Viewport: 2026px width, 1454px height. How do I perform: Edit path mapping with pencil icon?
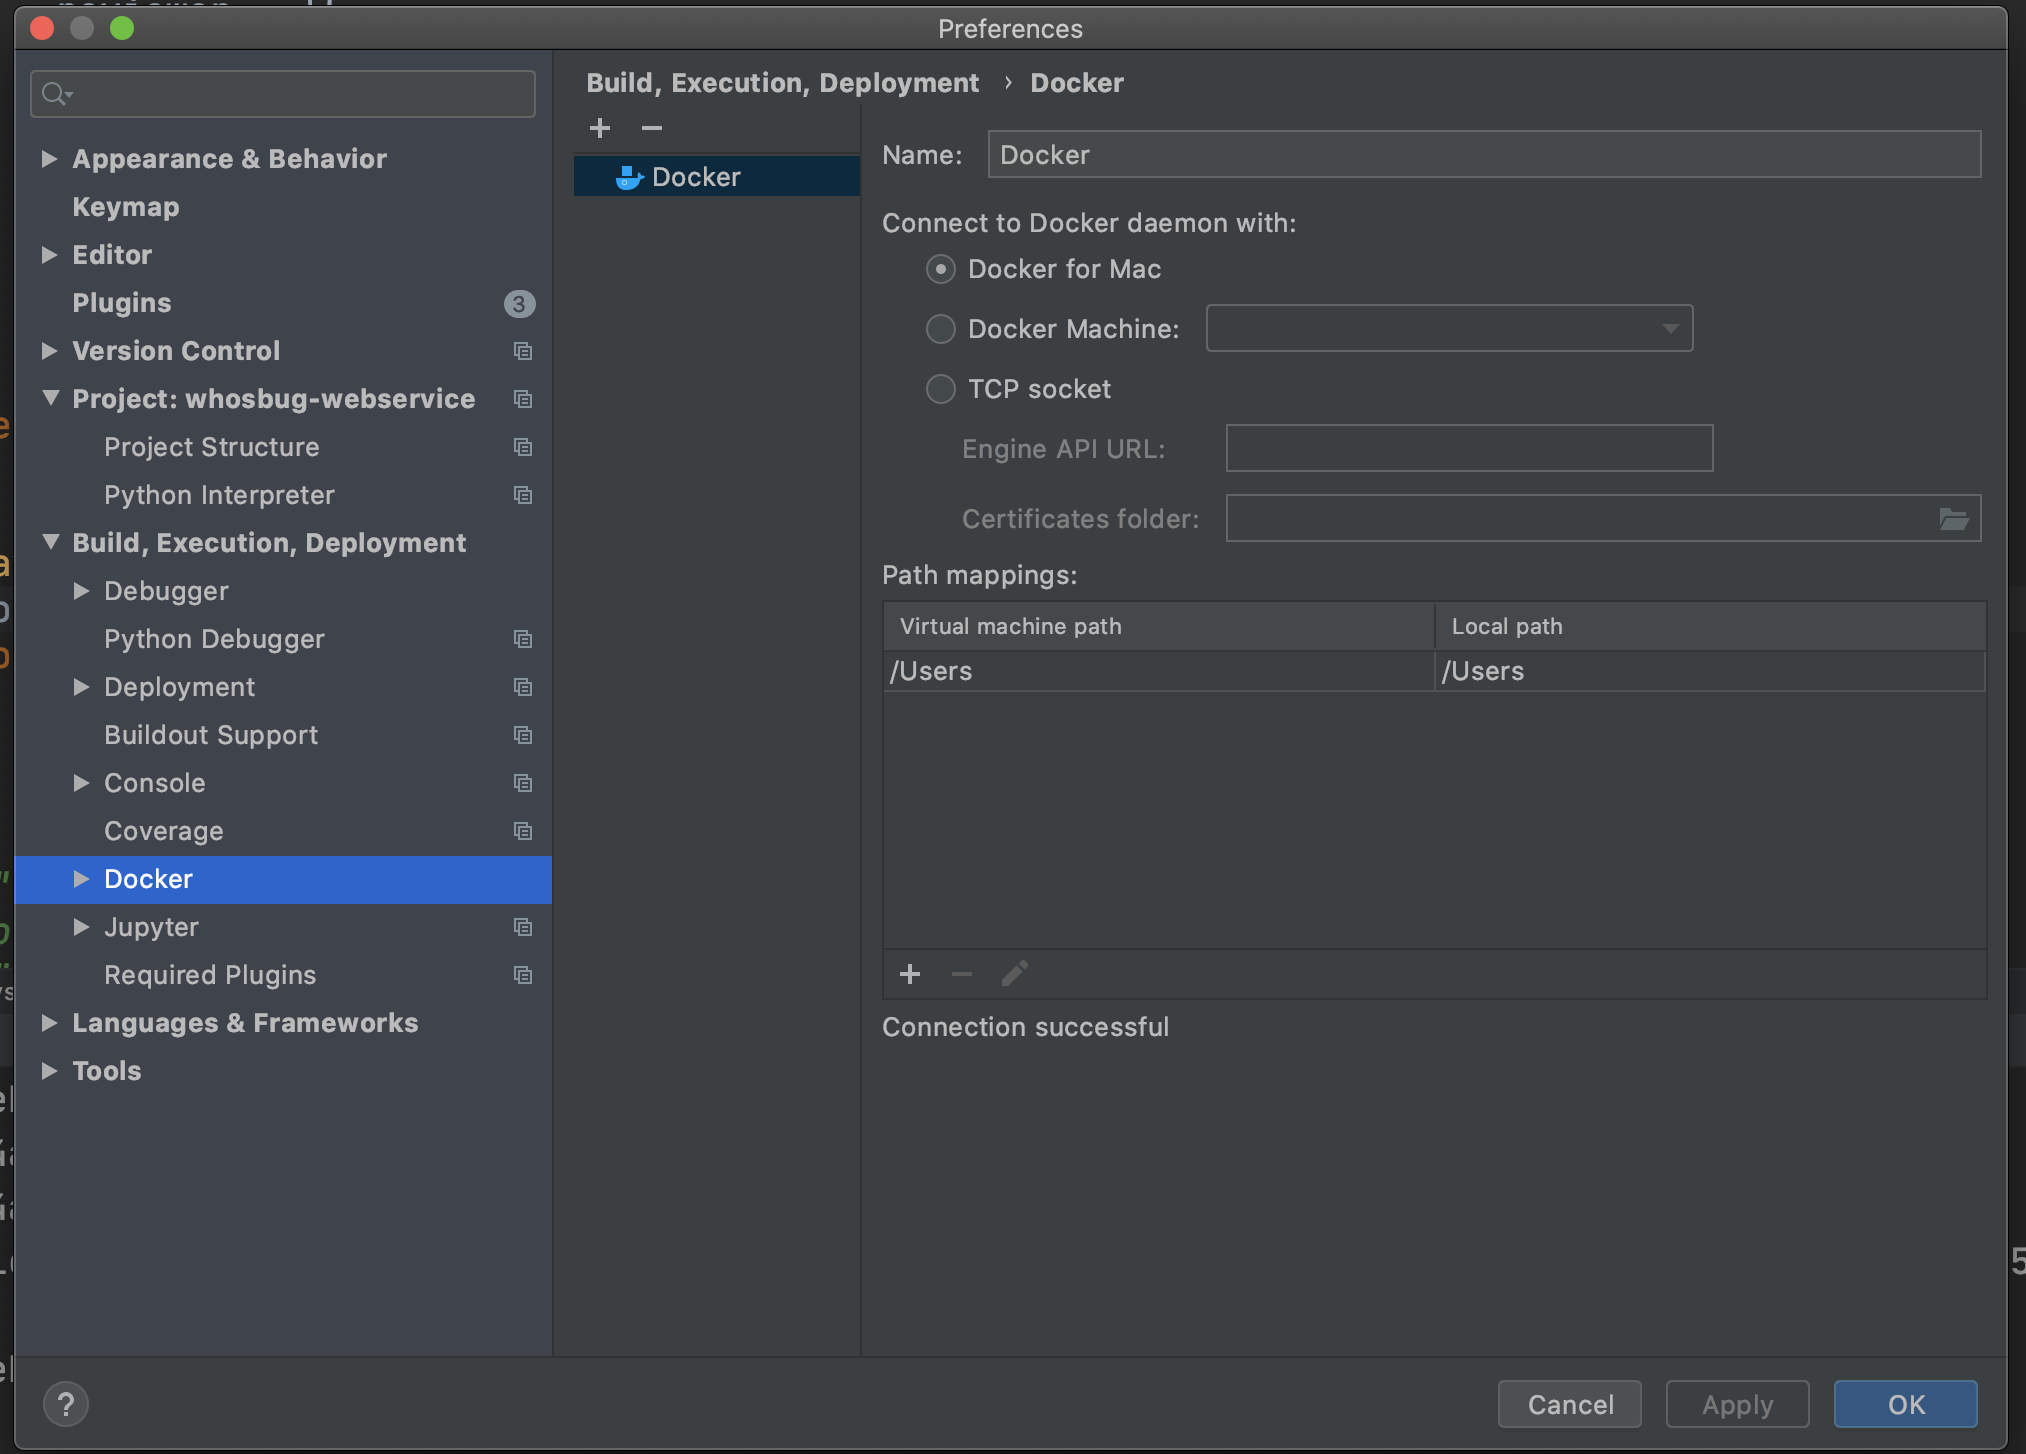pos(1014,974)
